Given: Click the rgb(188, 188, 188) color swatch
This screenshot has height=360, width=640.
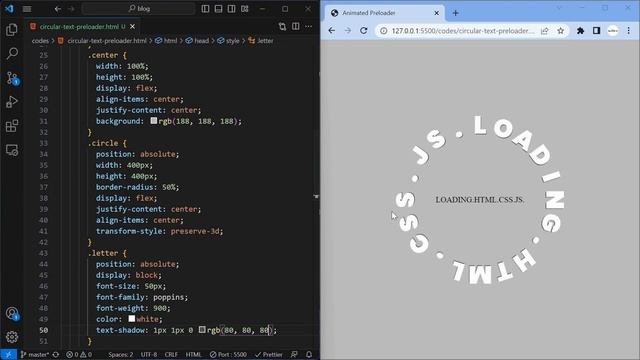Looking at the screenshot, I should point(153,121).
